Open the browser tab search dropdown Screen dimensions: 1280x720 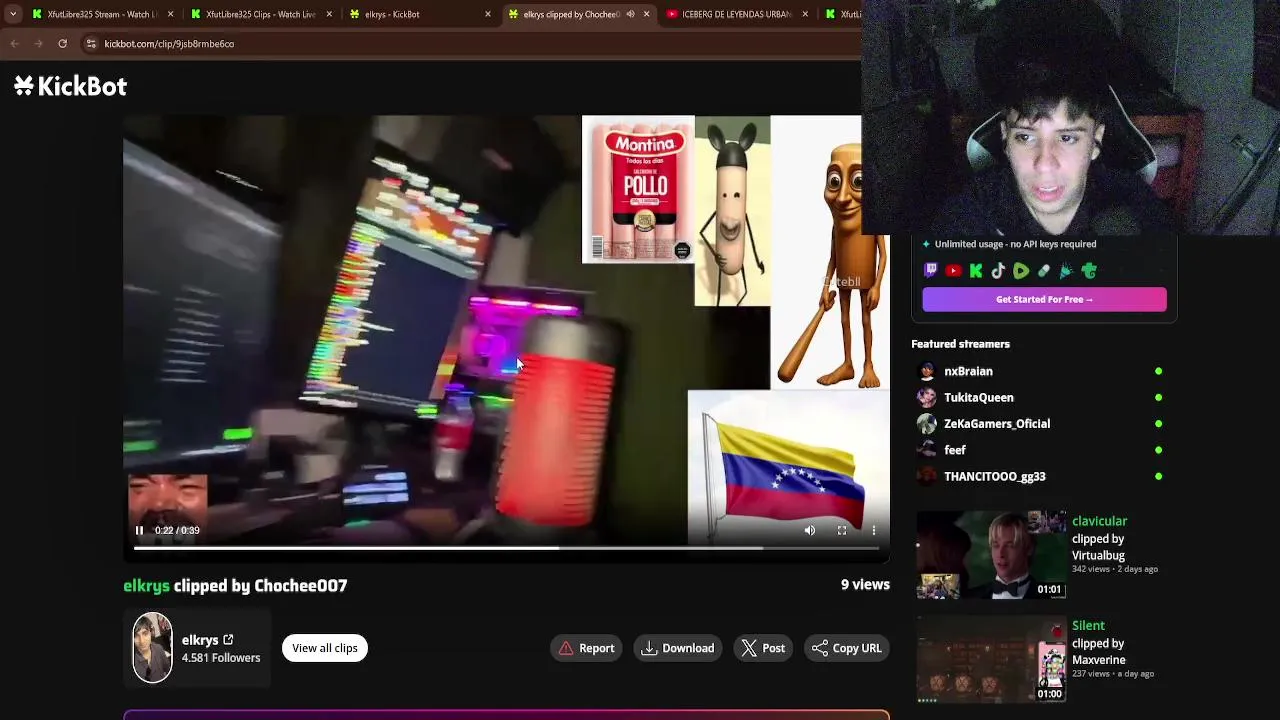13,14
